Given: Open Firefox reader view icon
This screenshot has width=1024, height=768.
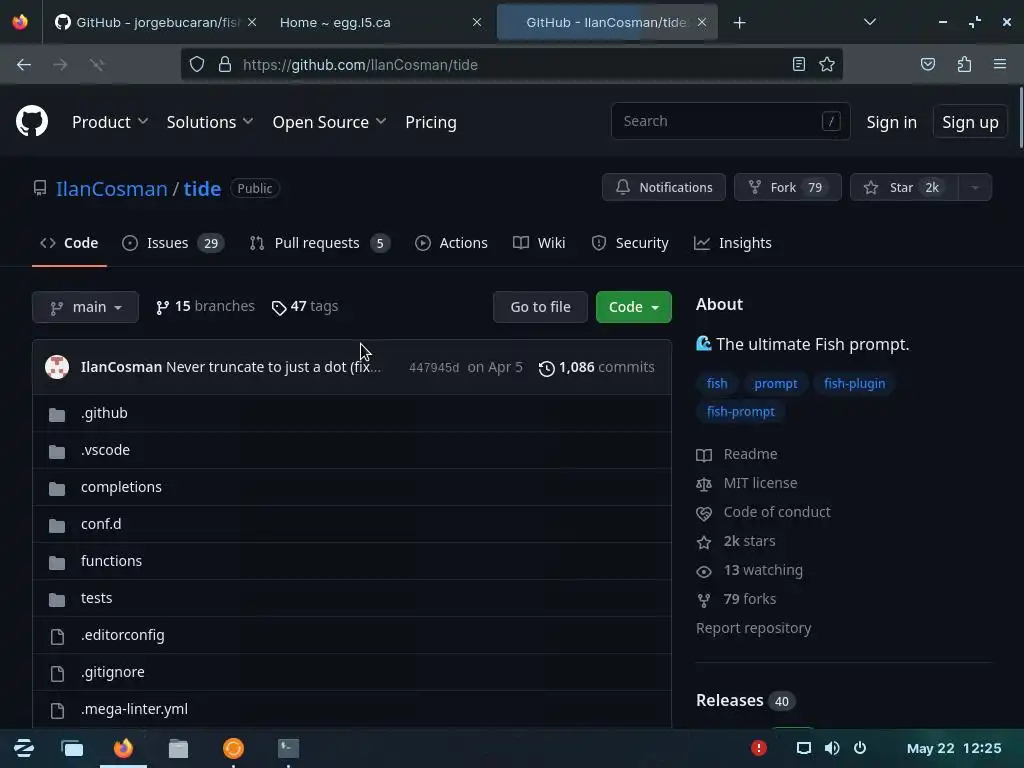Looking at the screenshot, I should pos(798,65).
